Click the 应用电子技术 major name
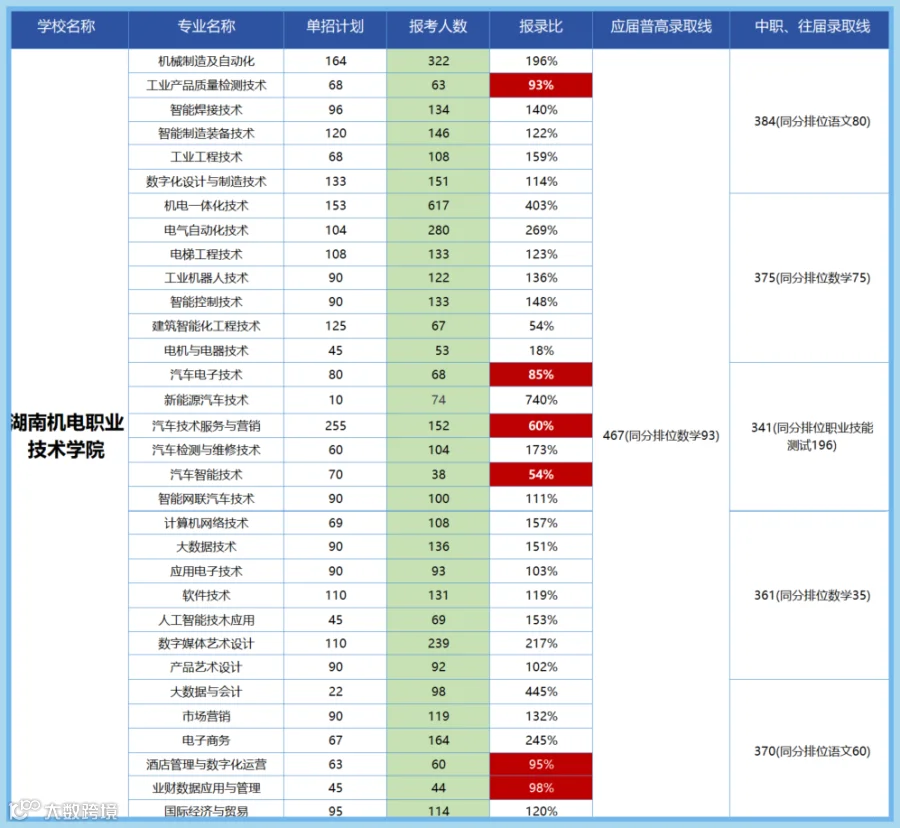The width and height of the screenshot is (900, 828). 206,571
